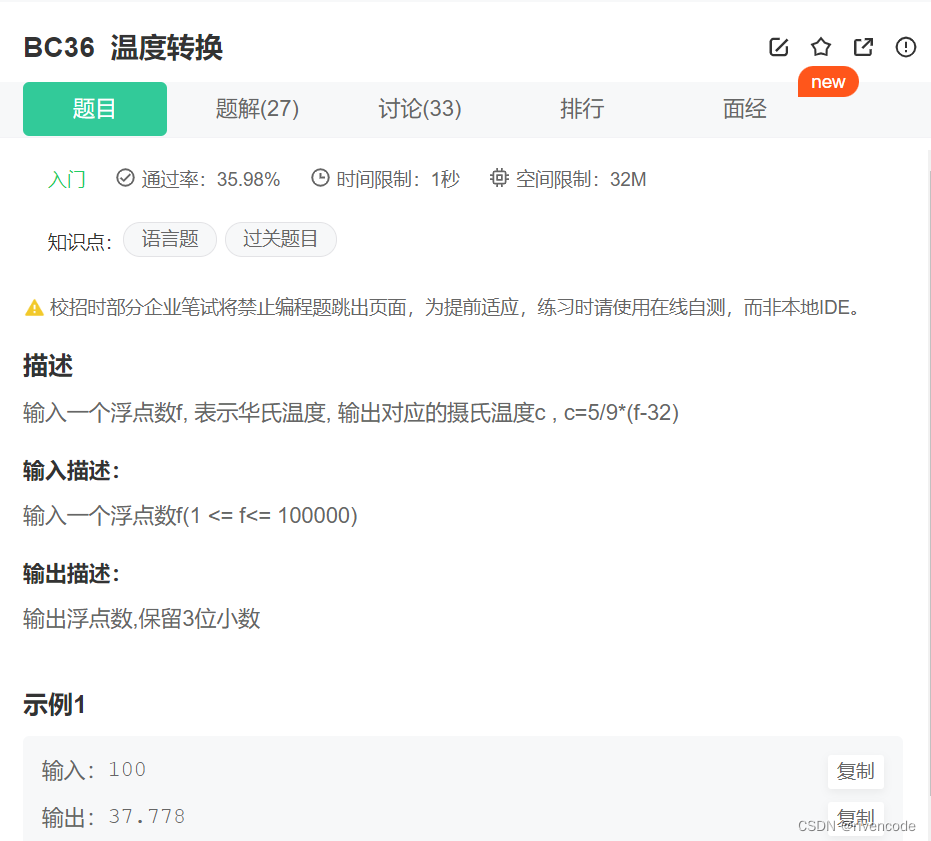Click the 语言题 knowledge tag
Image resolution: width=931 pixels, height=841 pixels.
tap(169, 239)
